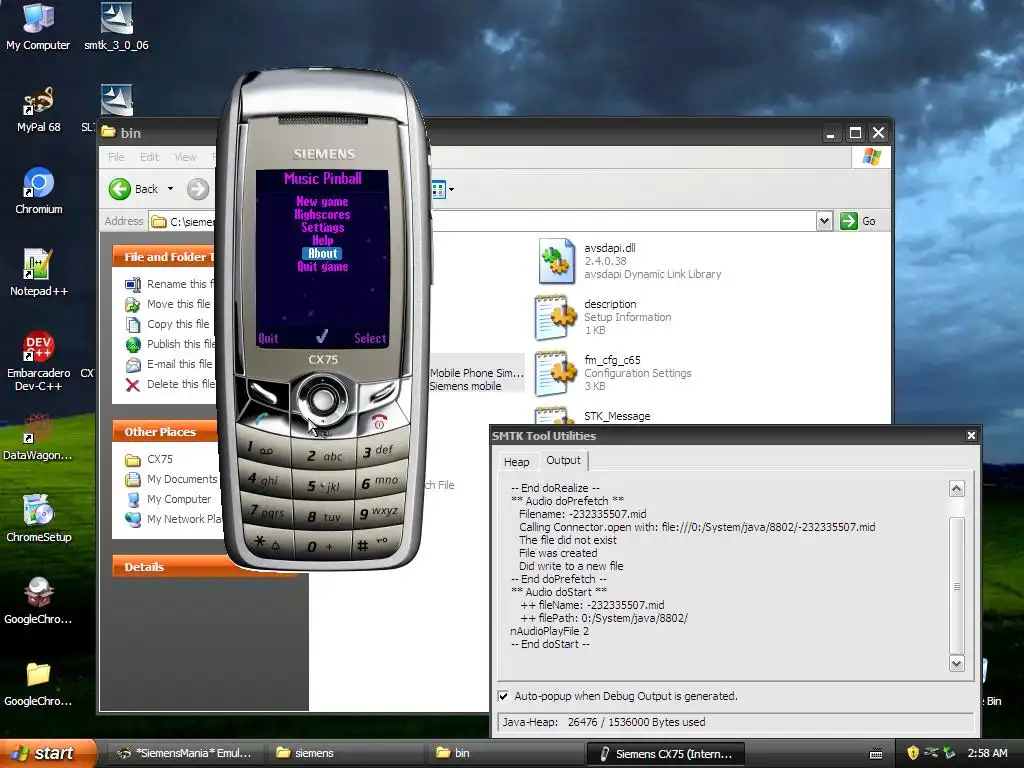Viewport: 1024px width, 768px height.
Task: Click Publish this file link
Action: [x=170, y=344]
